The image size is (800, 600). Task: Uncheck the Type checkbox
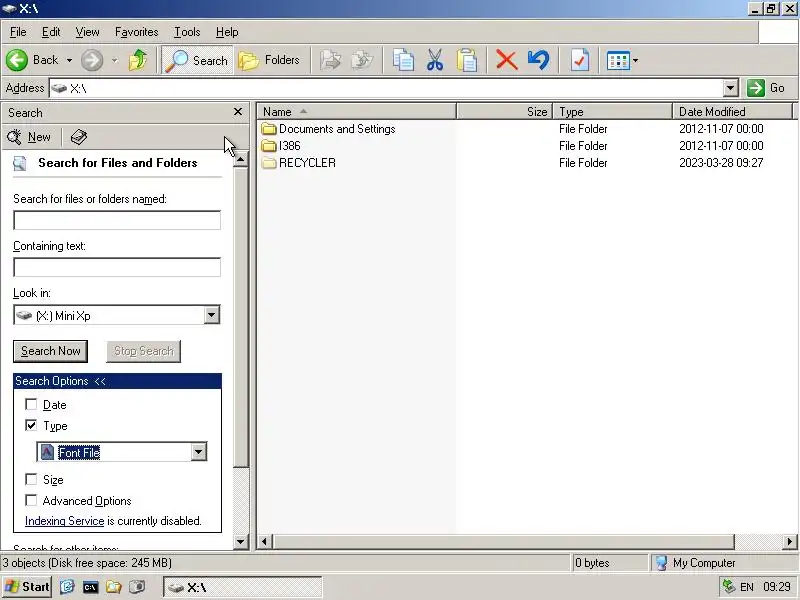point(31,426)
